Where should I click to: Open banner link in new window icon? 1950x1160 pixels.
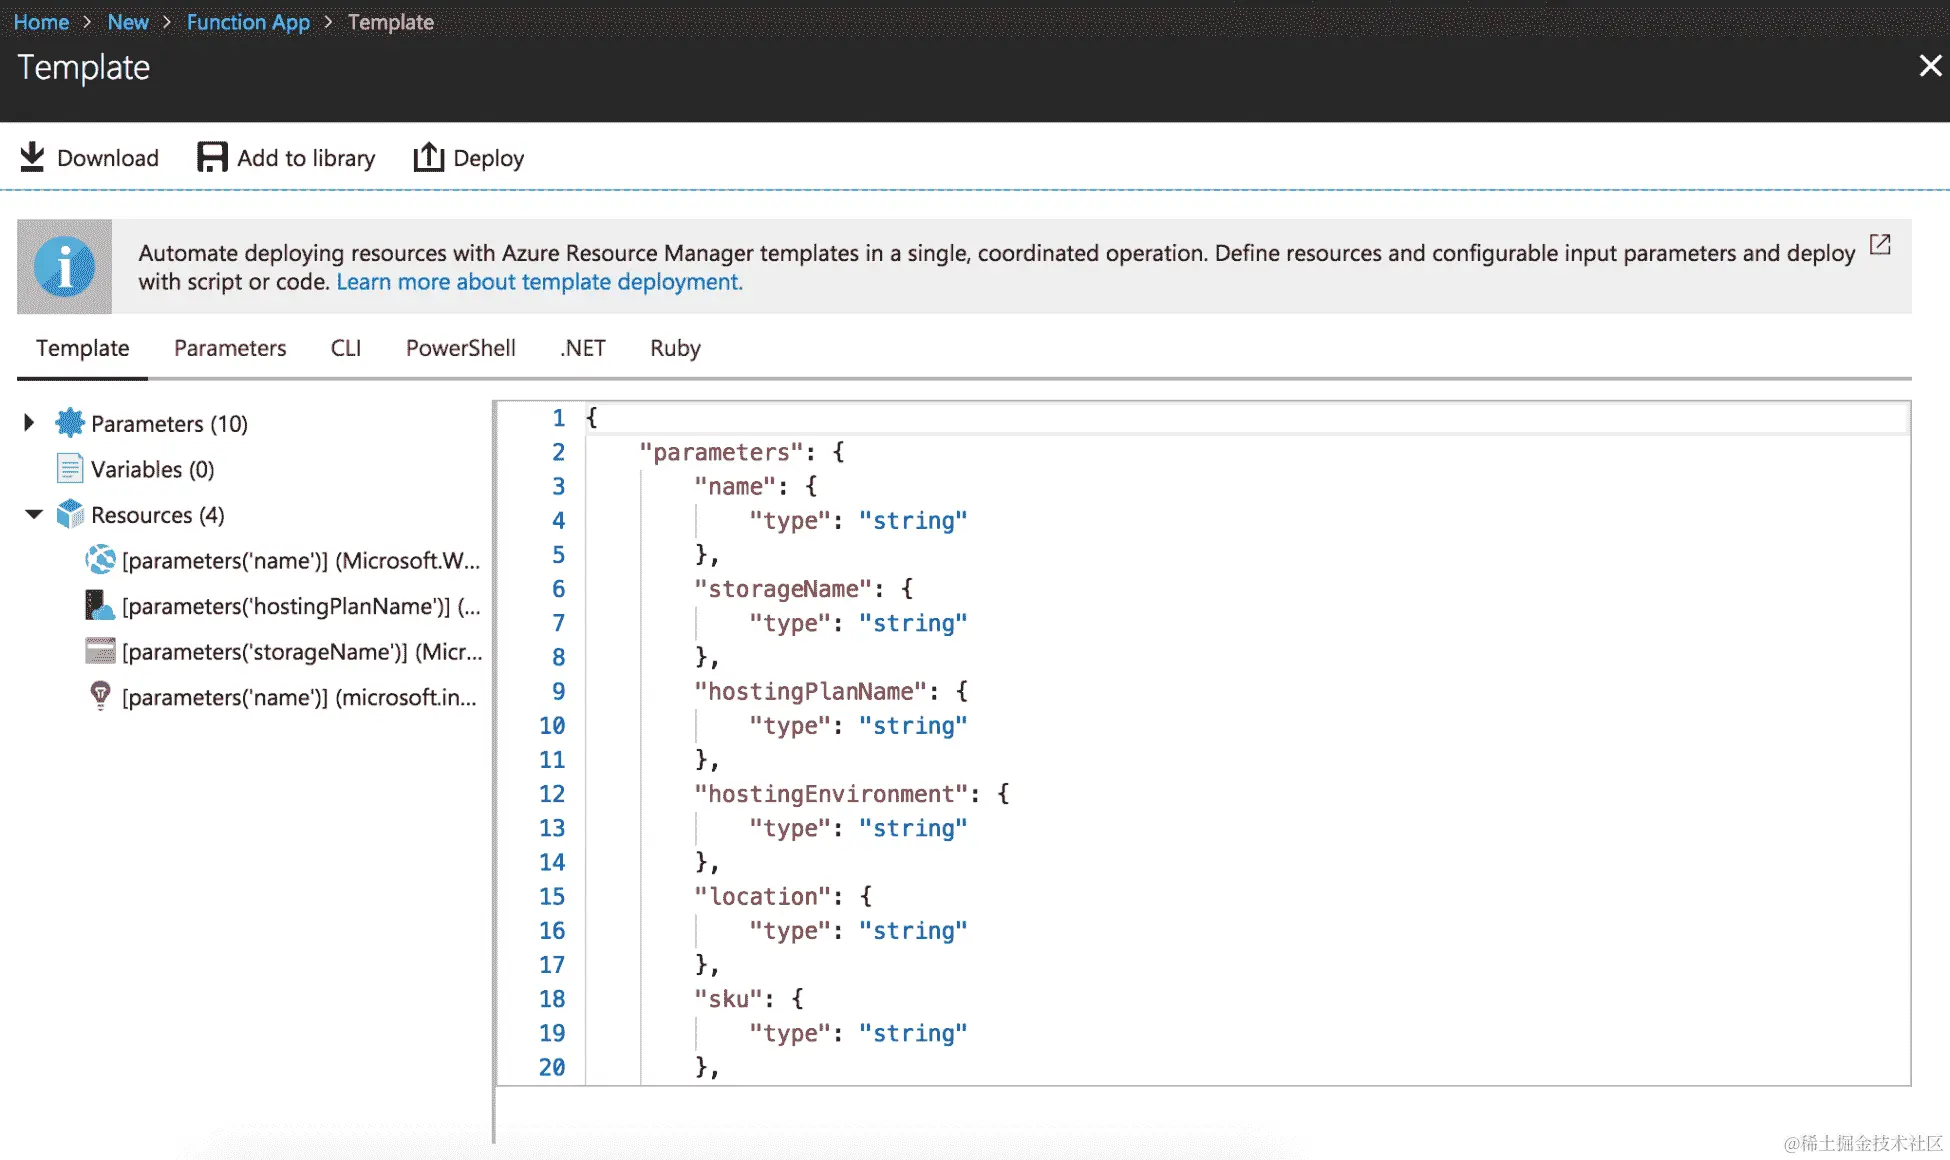click(x=1880, y=245)
